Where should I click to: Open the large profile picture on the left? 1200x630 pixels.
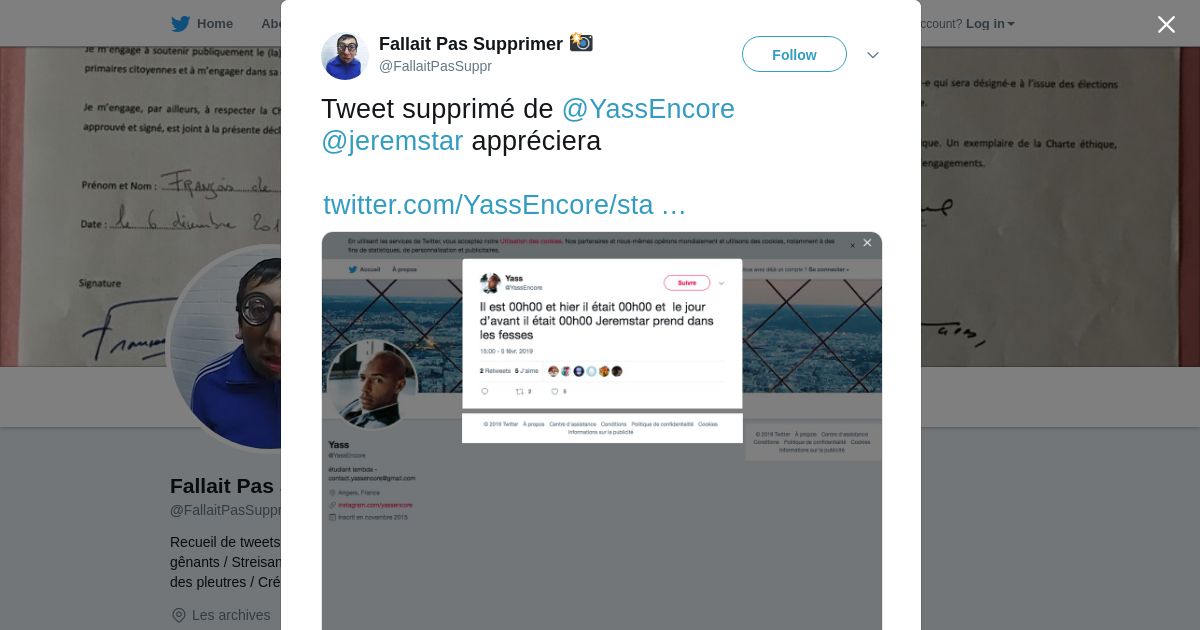(x=225, y=346)
